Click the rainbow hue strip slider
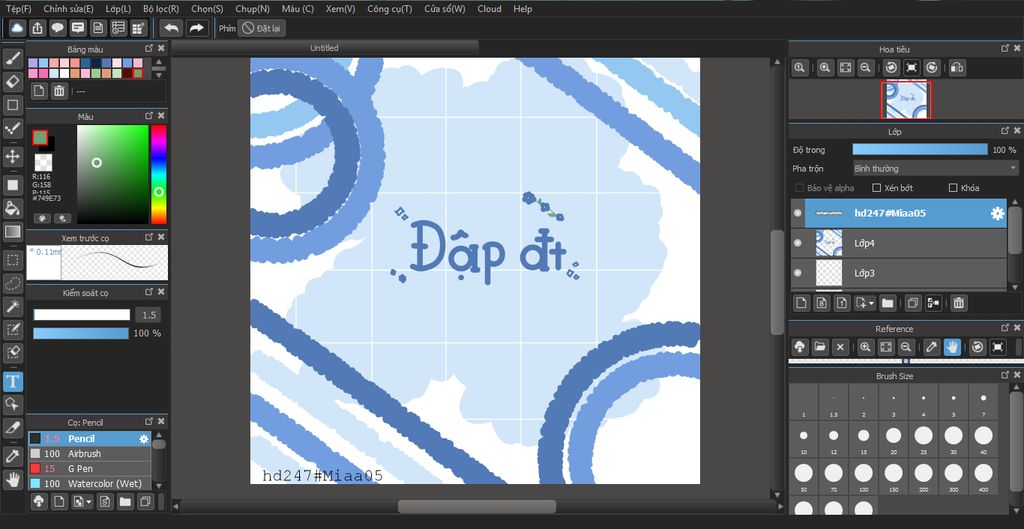The image size is (1024, 529). tap(159, 174)
